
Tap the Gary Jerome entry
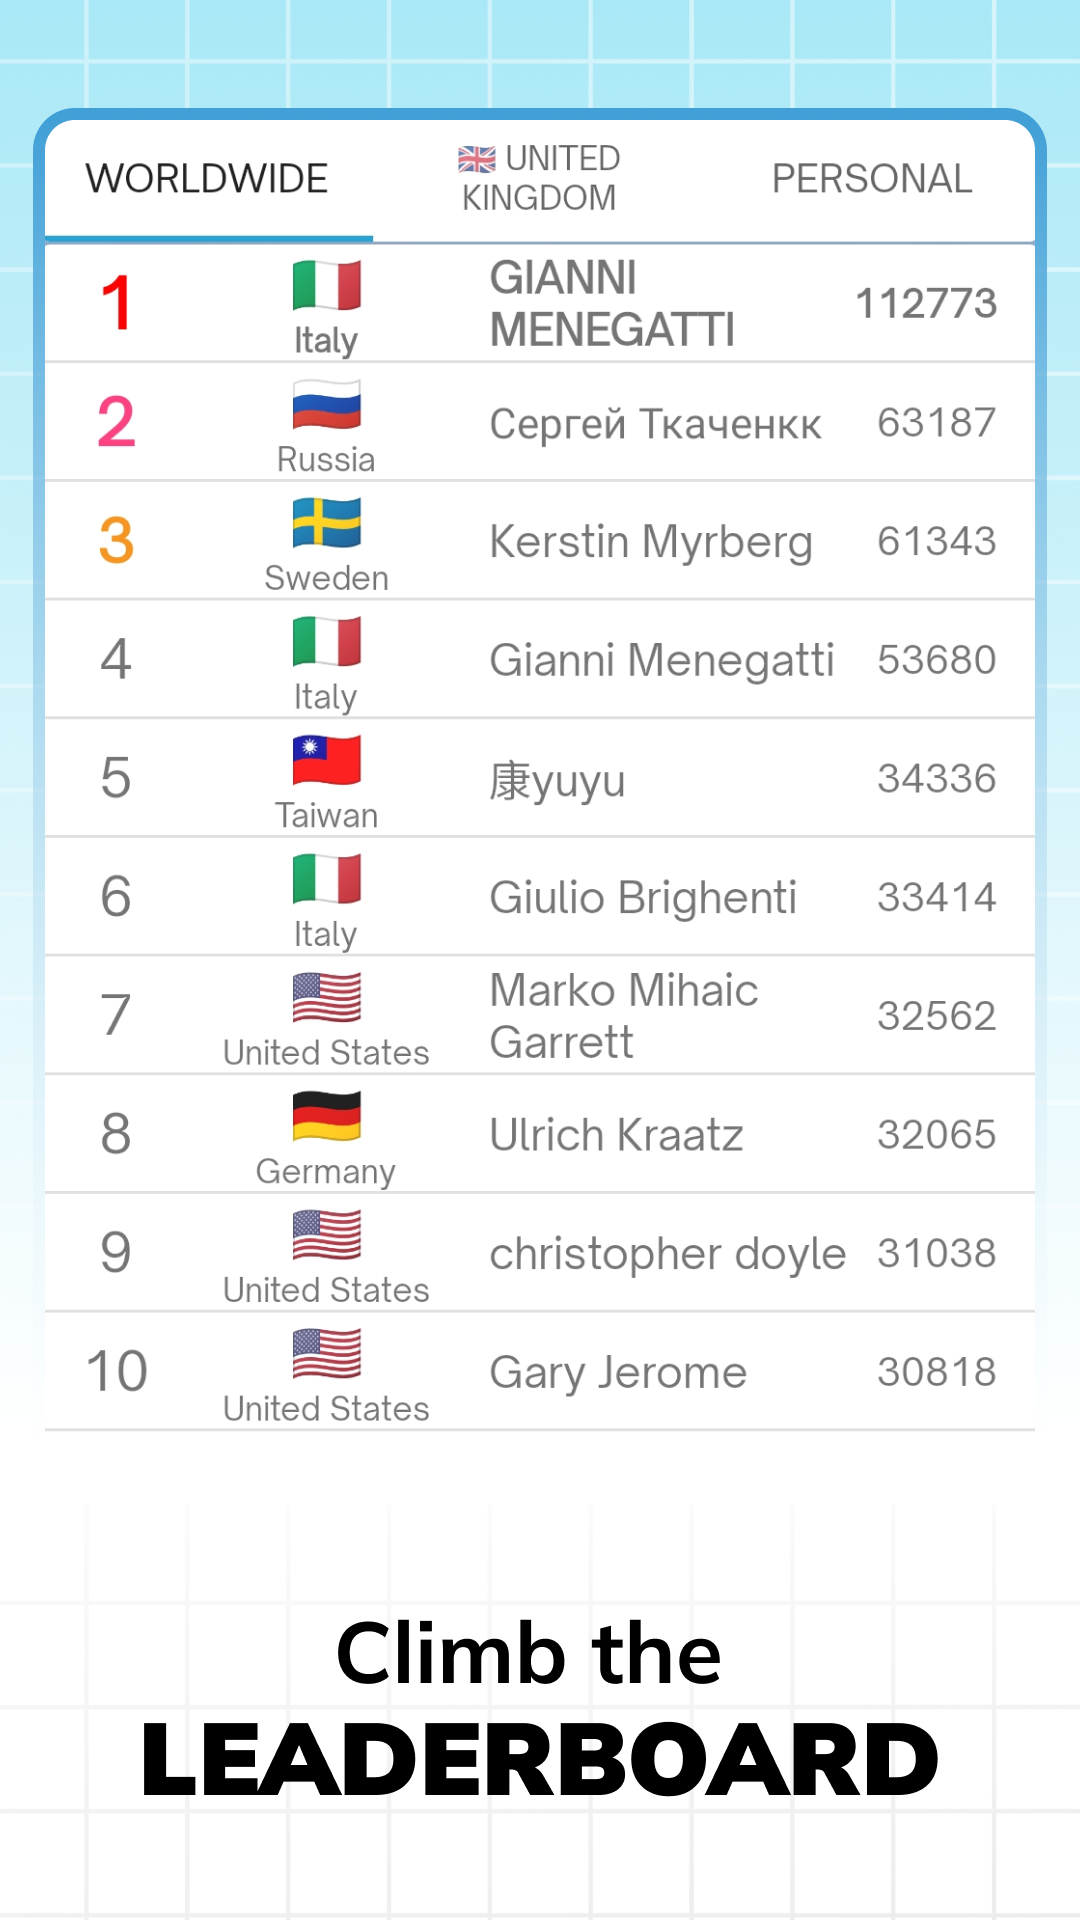coord(618,1372)
